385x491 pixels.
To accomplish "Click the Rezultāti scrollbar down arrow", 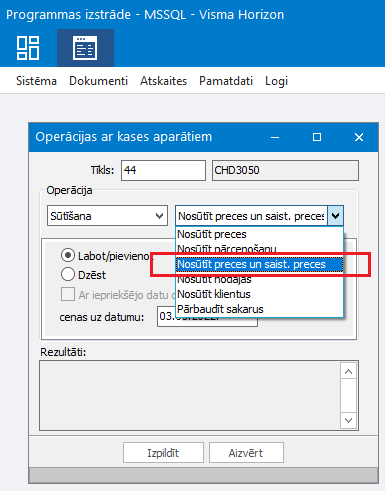I will tap(349, 420).
